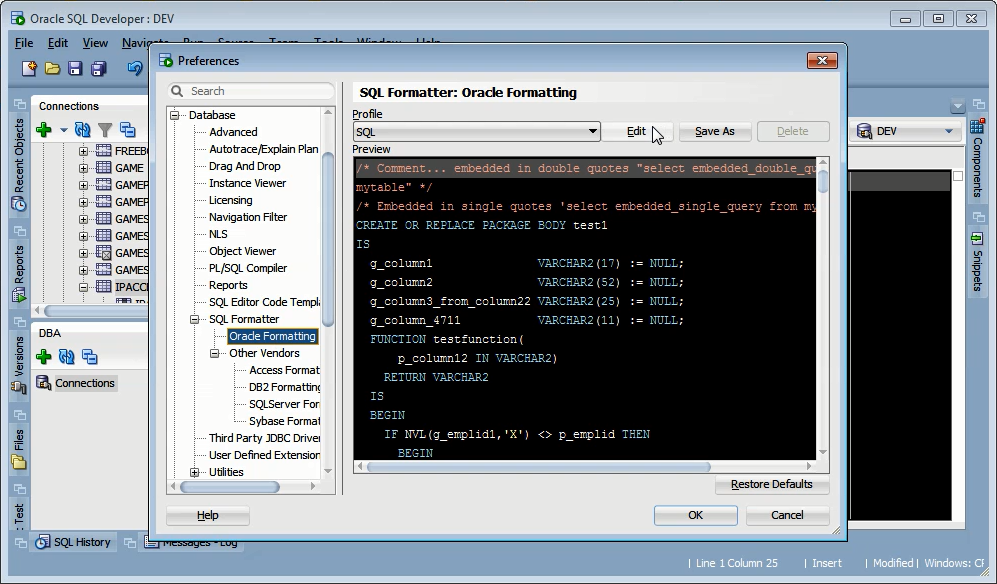Click the refresh icon in DBA panel
This screenshot has height=584, width=997.
pos(67,357)
